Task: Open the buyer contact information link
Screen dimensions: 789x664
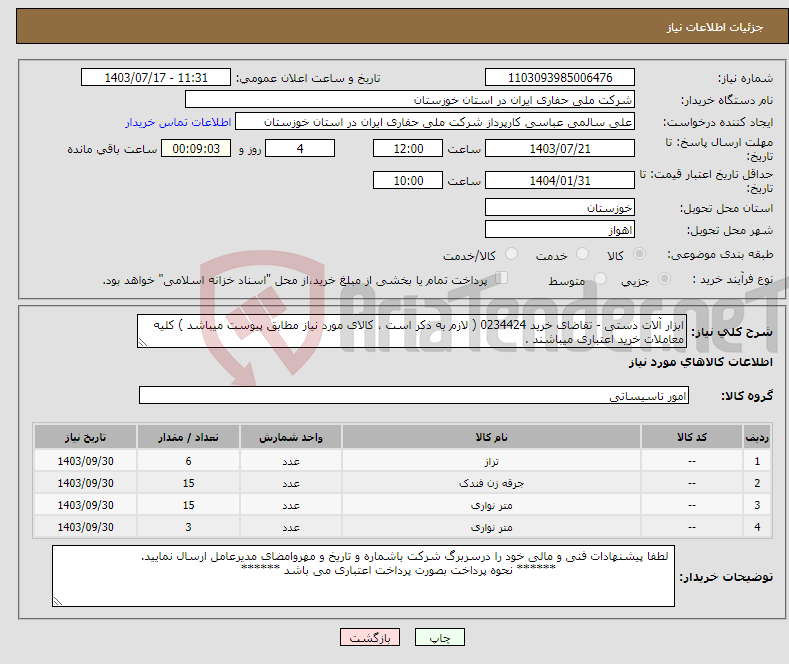Action: (178, 122)
